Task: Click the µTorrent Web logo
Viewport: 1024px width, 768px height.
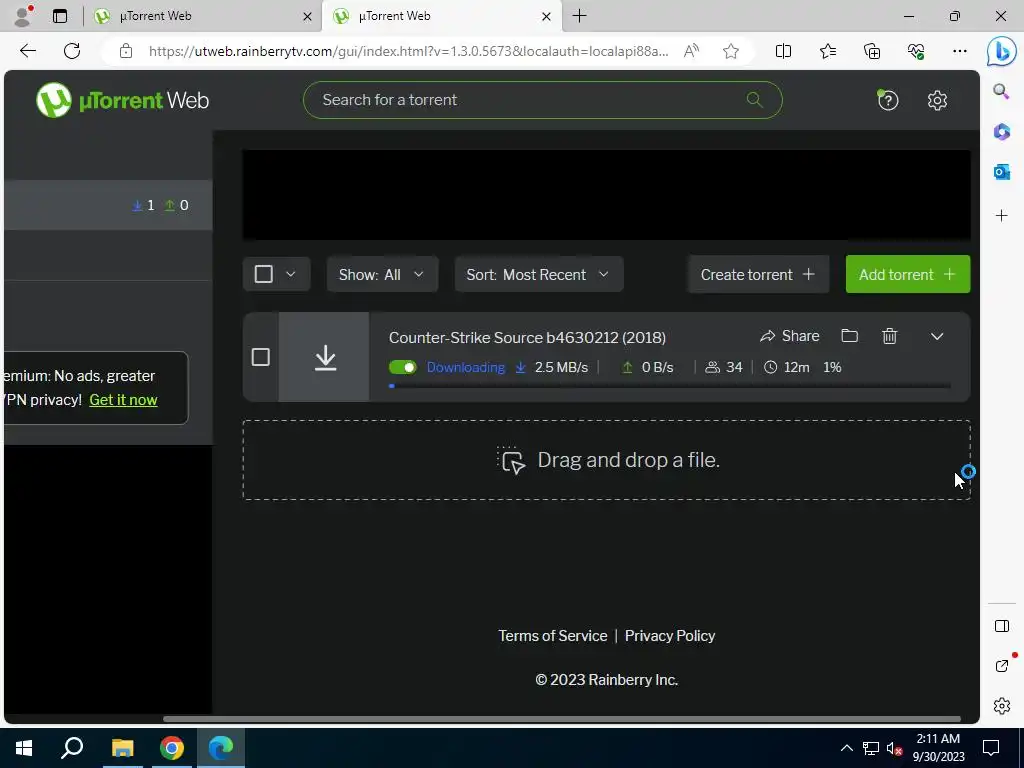Action: click(x=123, y=100)
